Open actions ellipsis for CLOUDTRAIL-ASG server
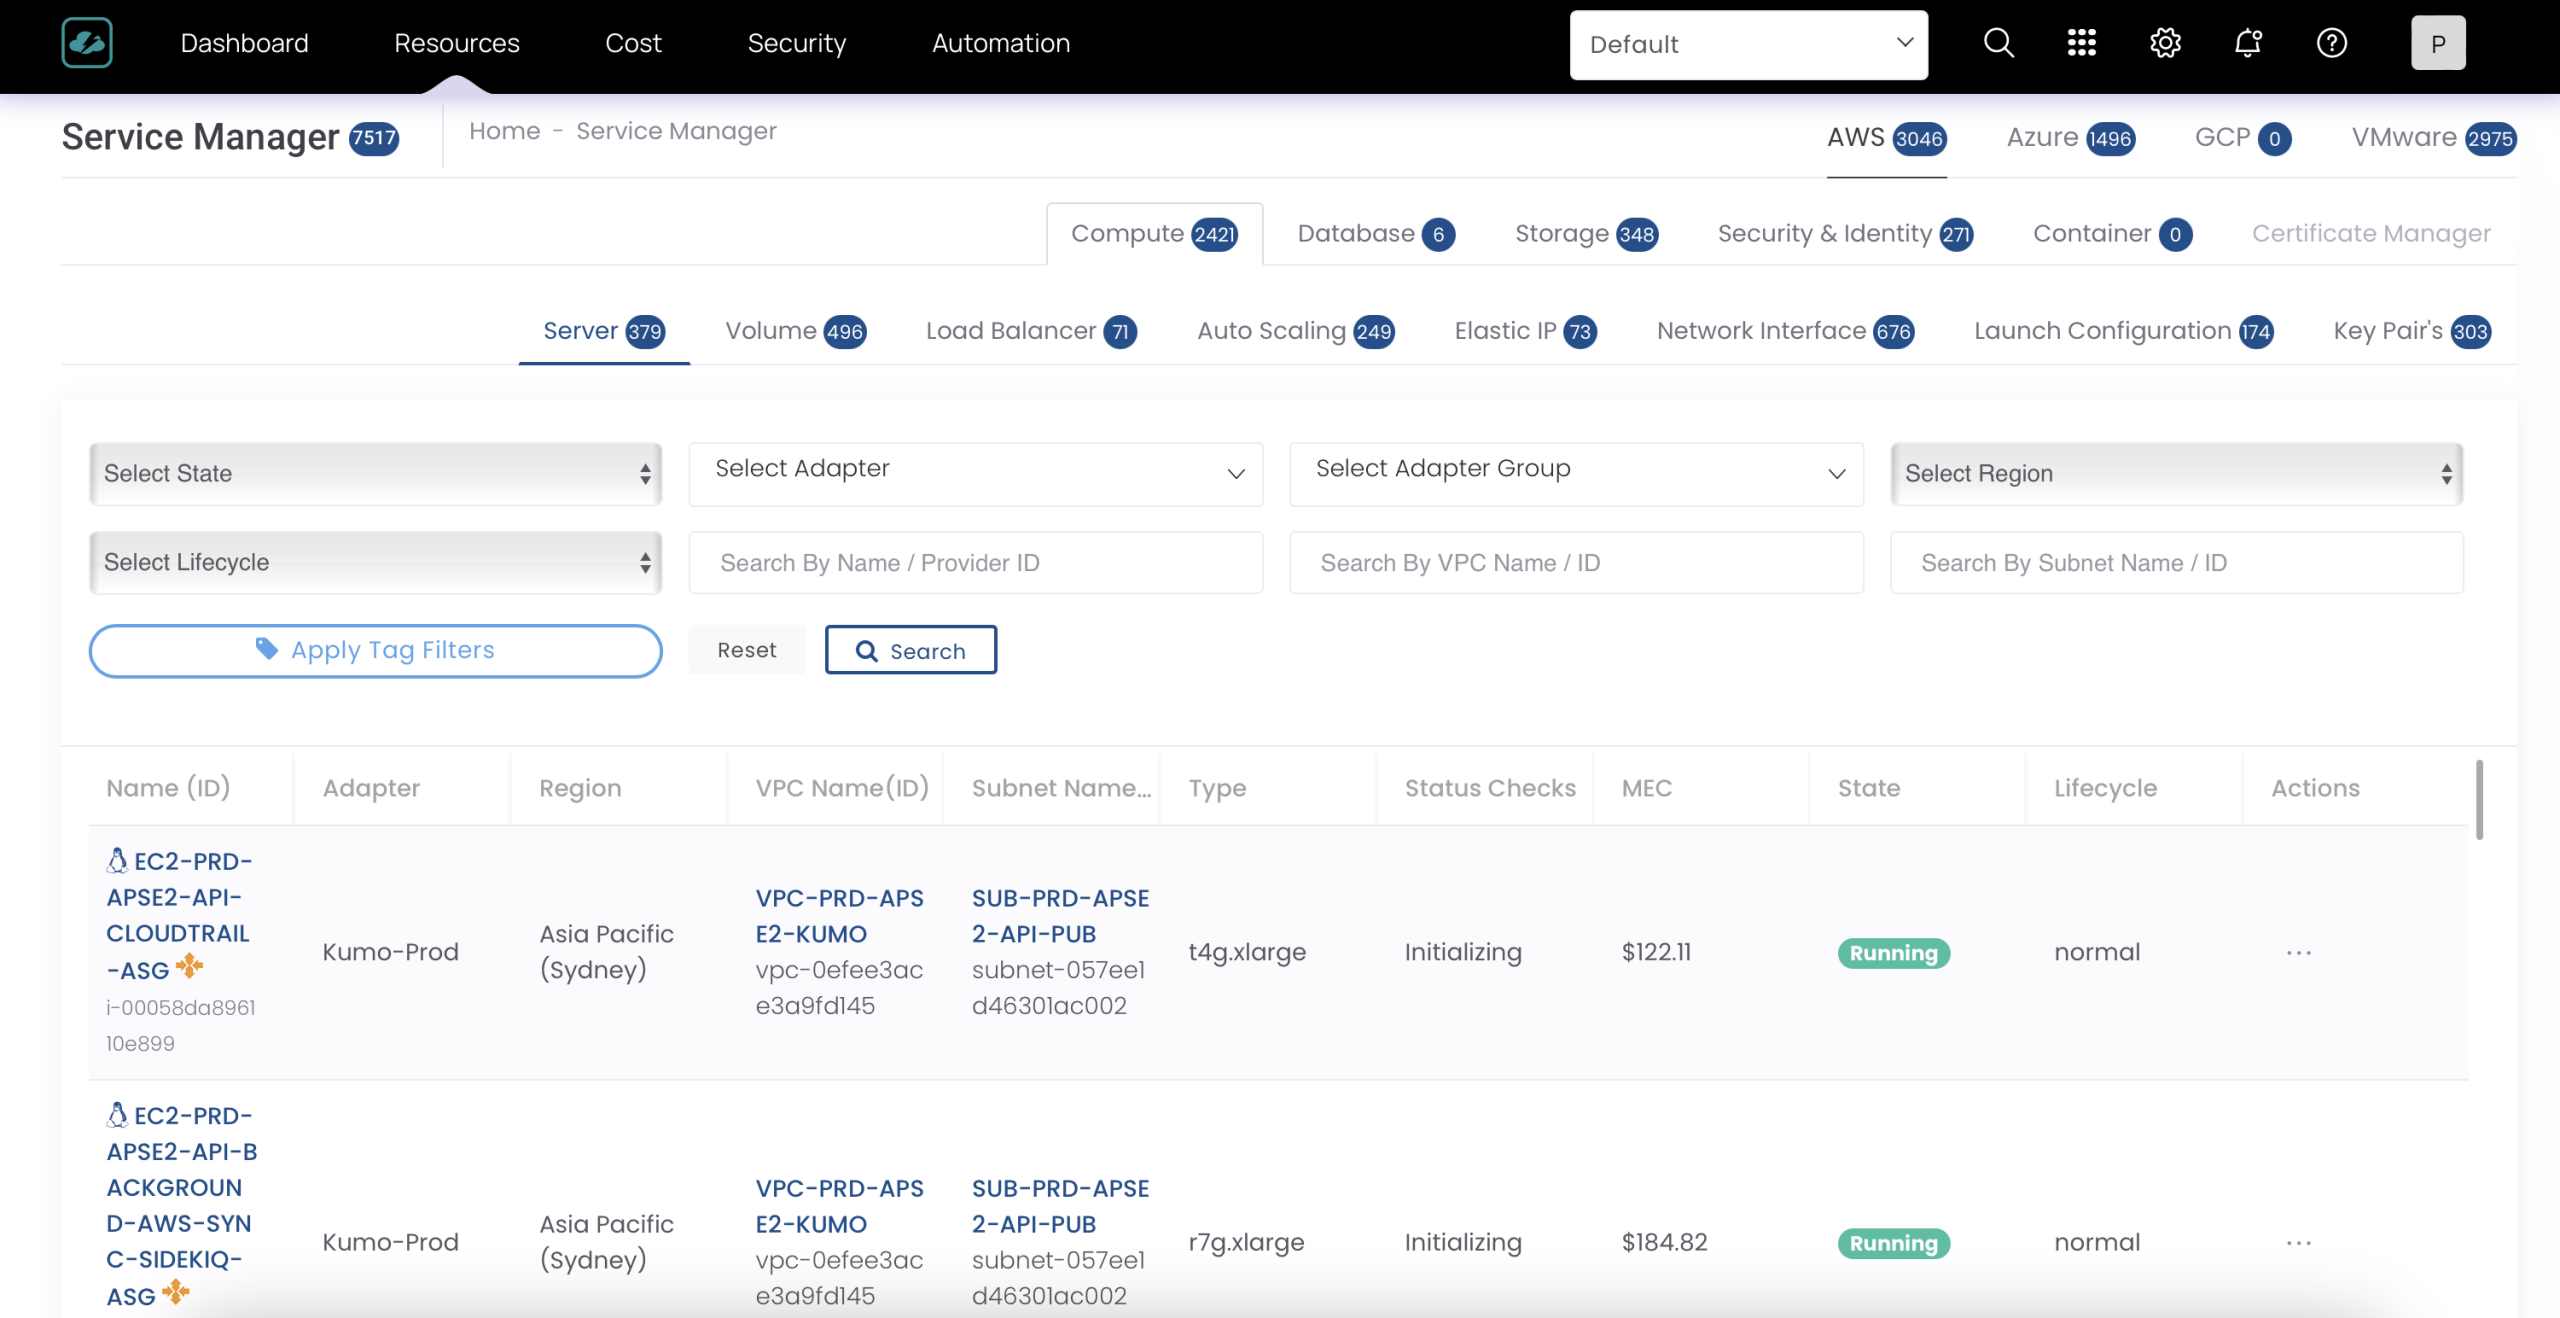This screenshot has height=1318, width=2560. pos(2298,953)
